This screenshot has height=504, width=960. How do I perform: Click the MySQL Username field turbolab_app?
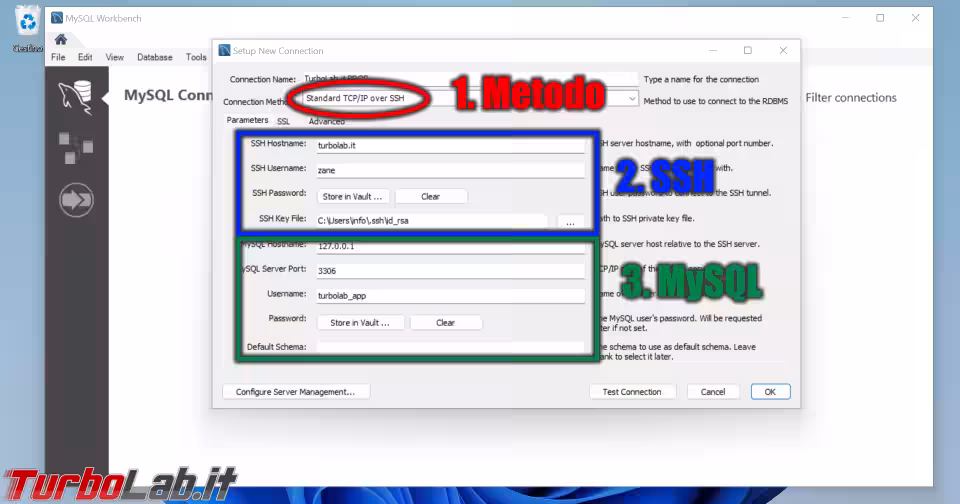coord(450,296)
